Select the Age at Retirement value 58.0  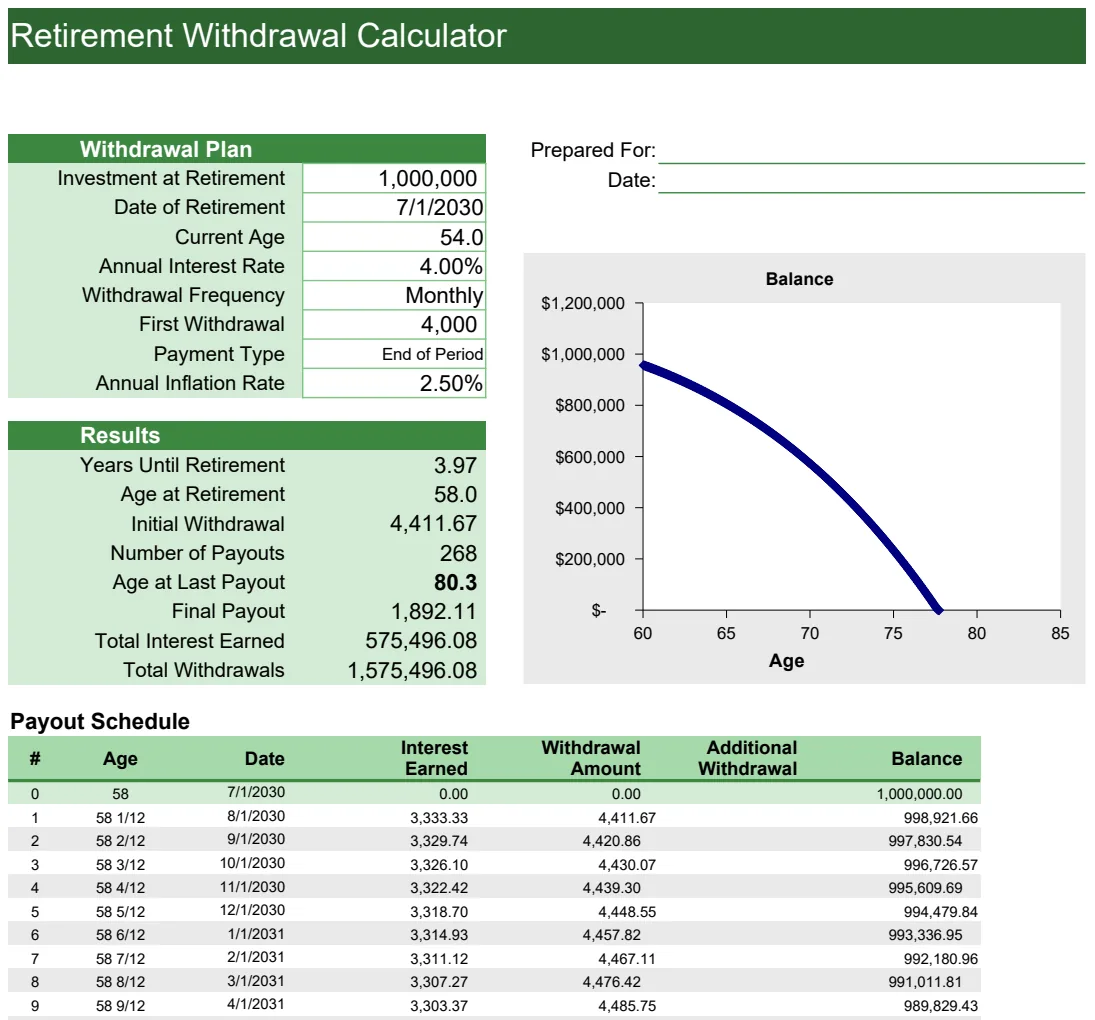click(455, 494)
